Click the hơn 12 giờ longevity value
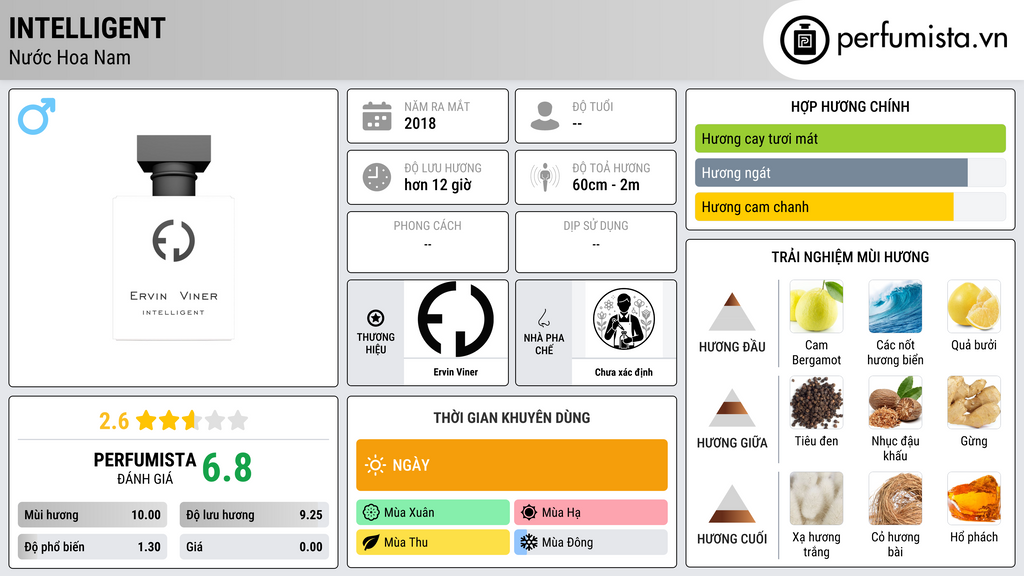 point(438,185)
